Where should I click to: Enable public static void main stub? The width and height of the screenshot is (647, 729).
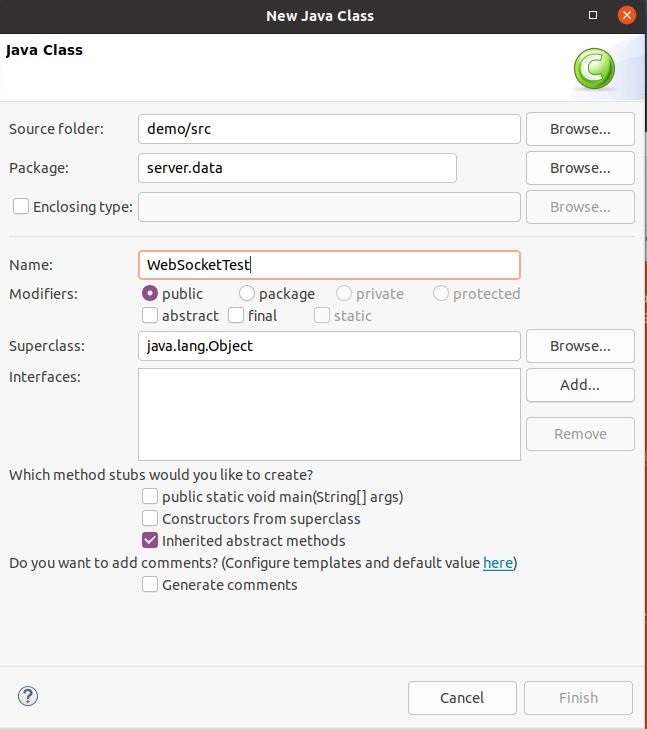[150, 496]
